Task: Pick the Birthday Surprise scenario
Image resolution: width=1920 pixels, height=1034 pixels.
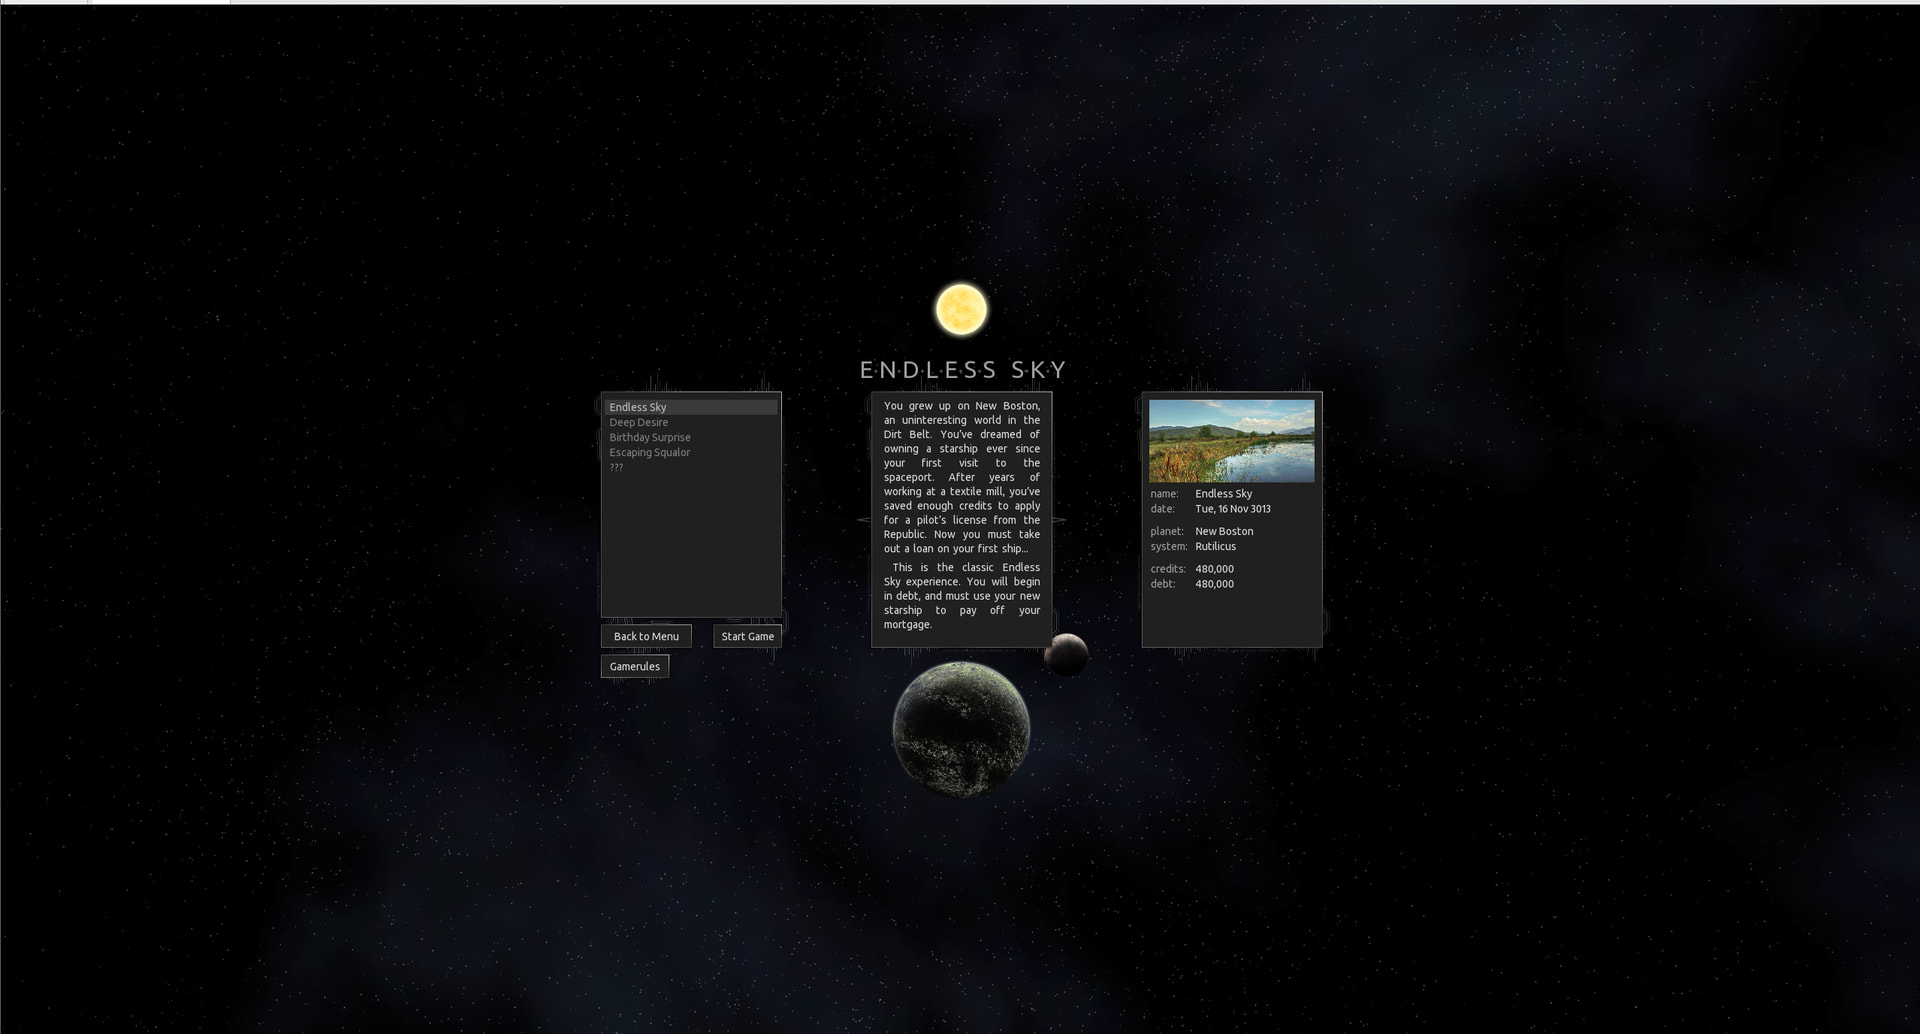Action: 650,437
